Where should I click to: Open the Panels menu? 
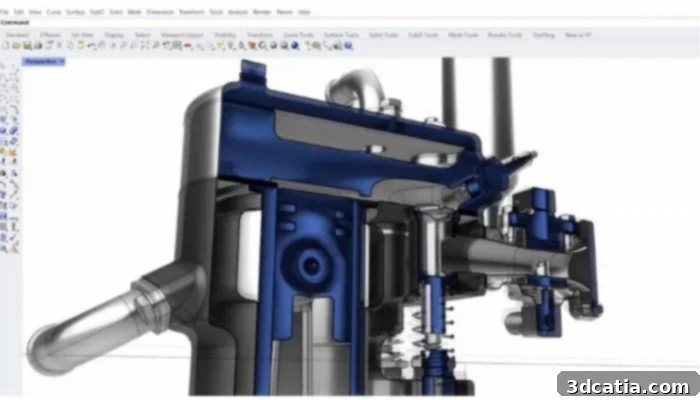pos(284,12)
